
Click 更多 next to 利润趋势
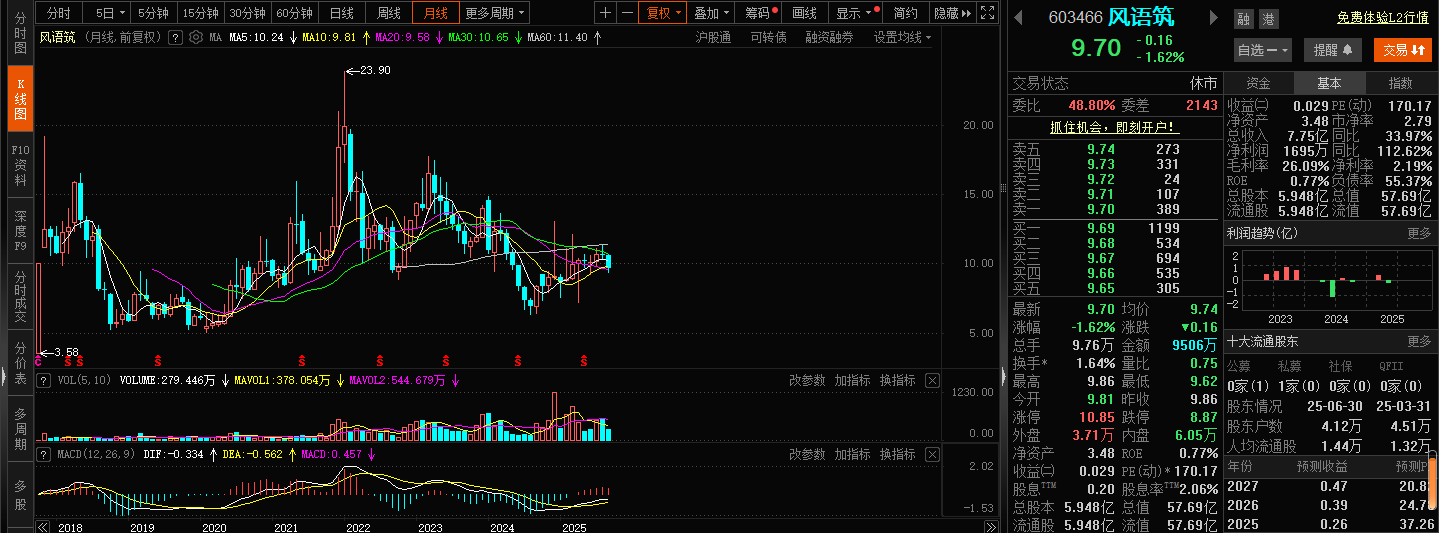pyautogui.click(x=1419, y=233)
